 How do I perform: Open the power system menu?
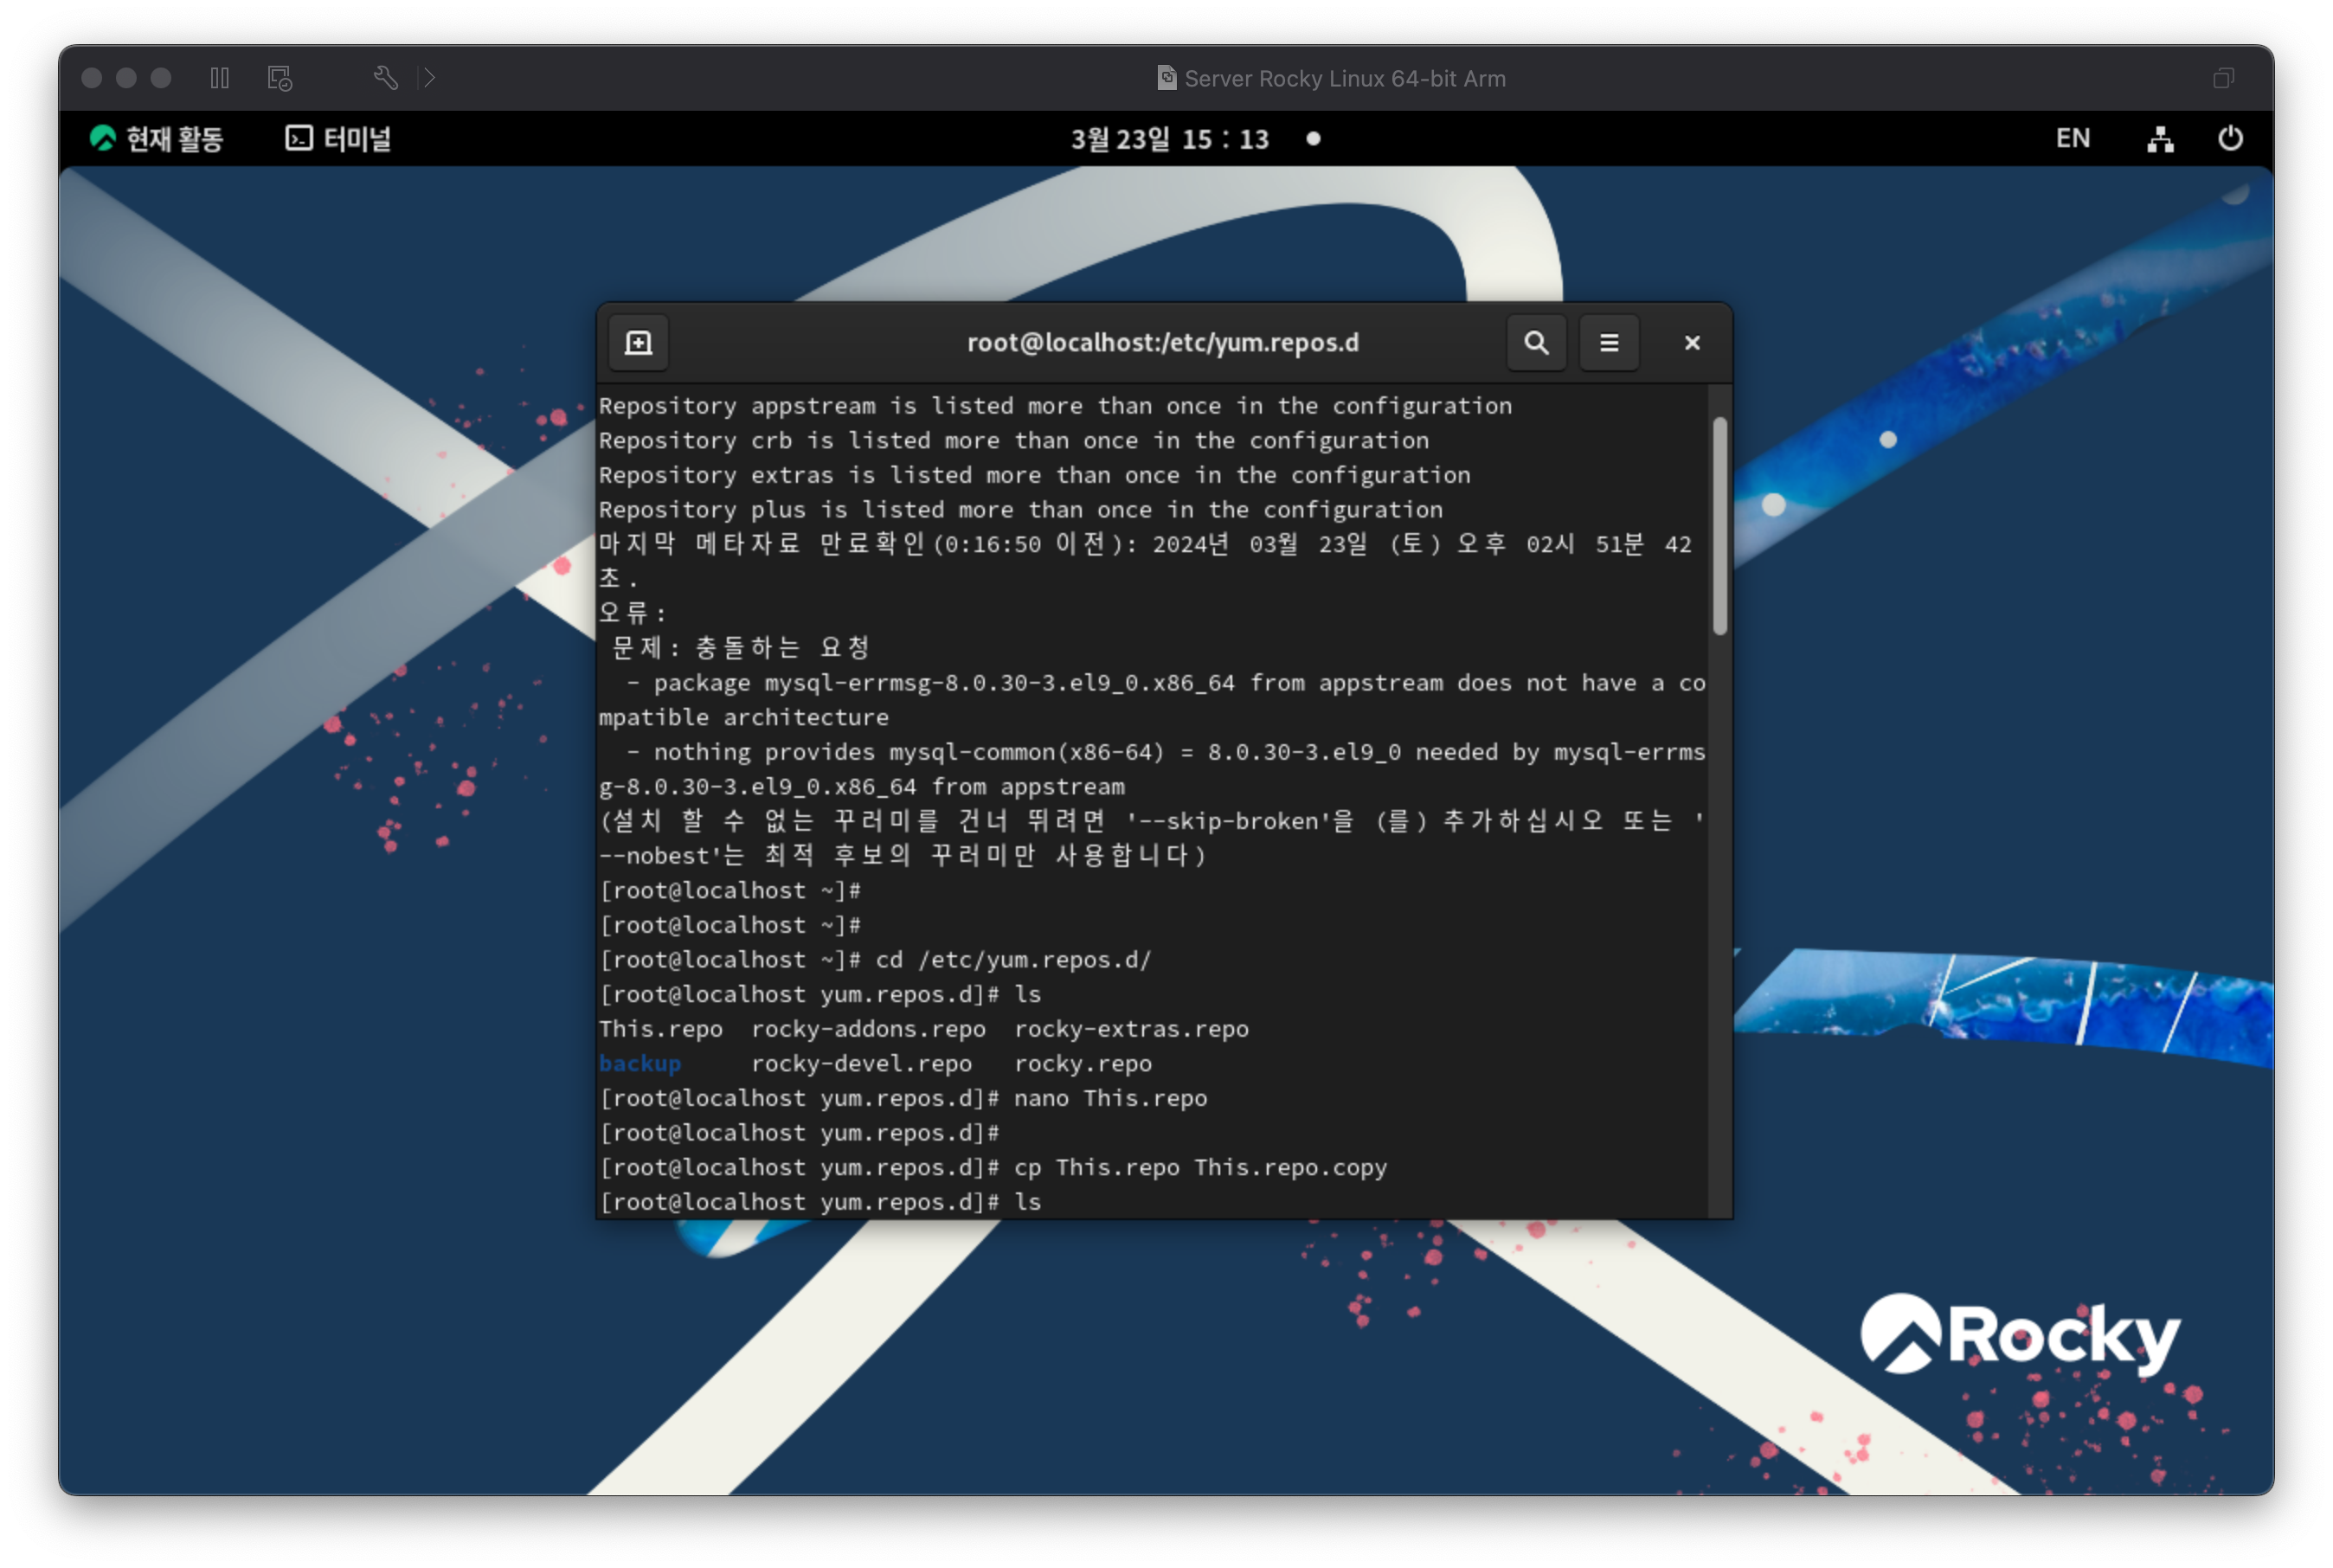pos(2230,139)
